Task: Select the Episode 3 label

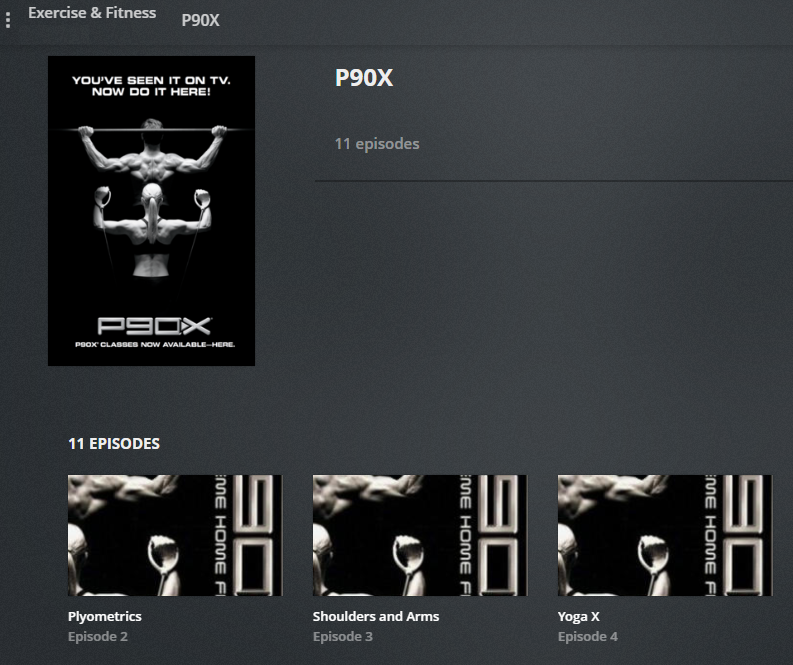Action: (x=342, y=636)
